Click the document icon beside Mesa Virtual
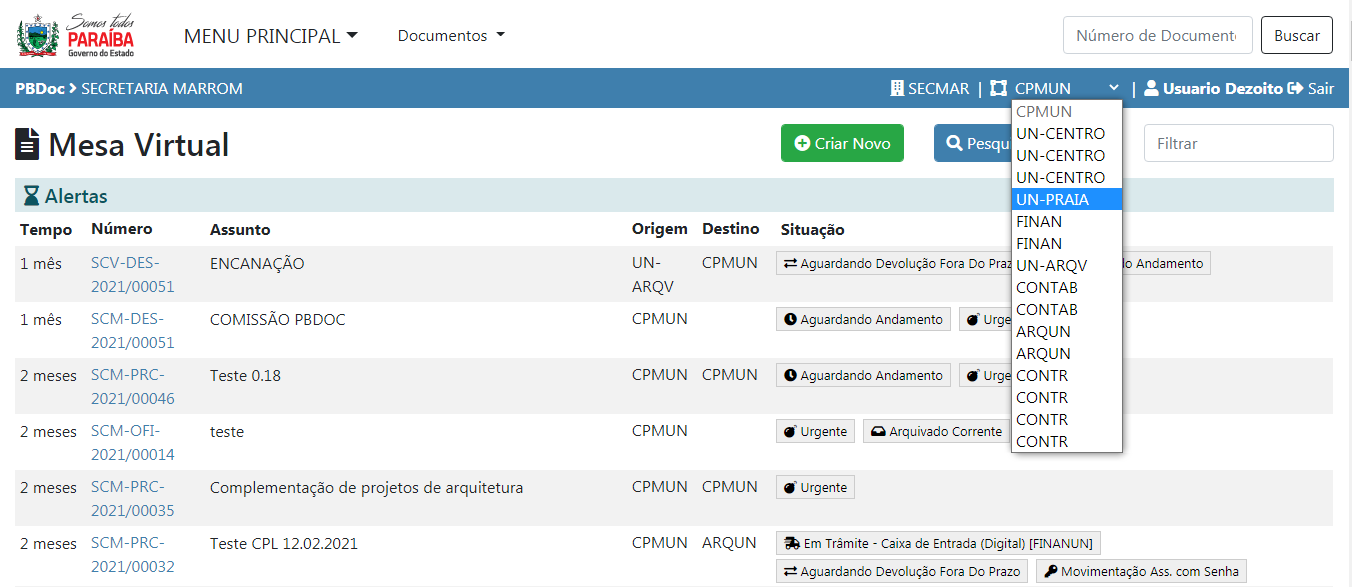Viewport: 1352px width, 587px height. (x=28, y=145)
